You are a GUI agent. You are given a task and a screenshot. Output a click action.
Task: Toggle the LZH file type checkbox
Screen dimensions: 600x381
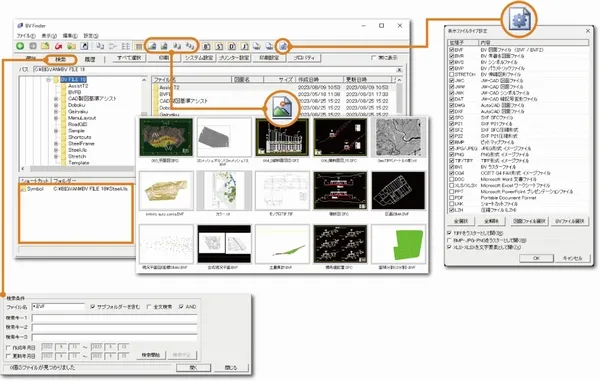click(452, 210)
